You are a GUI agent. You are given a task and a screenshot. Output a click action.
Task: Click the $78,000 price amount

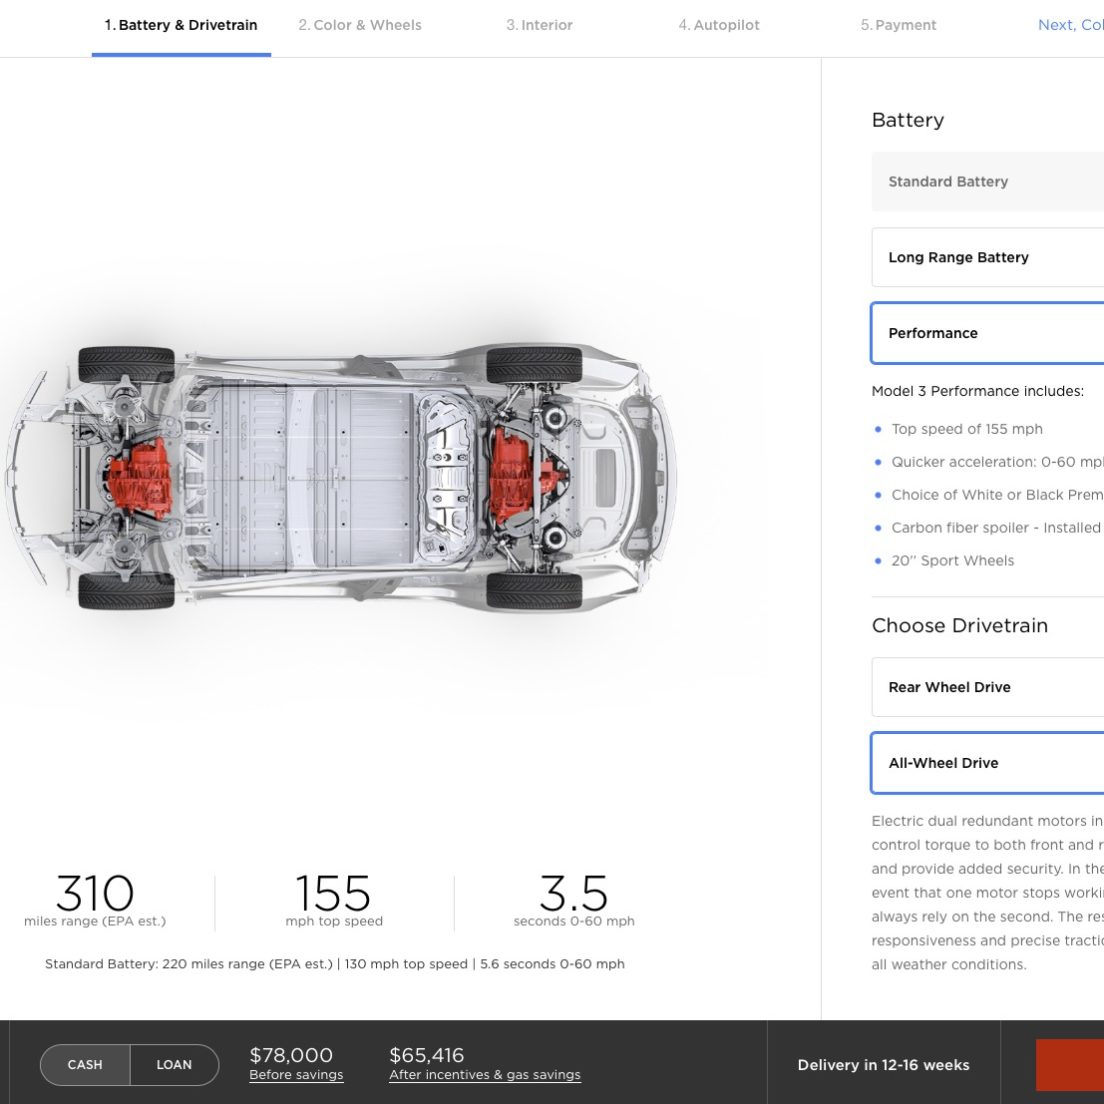pos(291,1055)
